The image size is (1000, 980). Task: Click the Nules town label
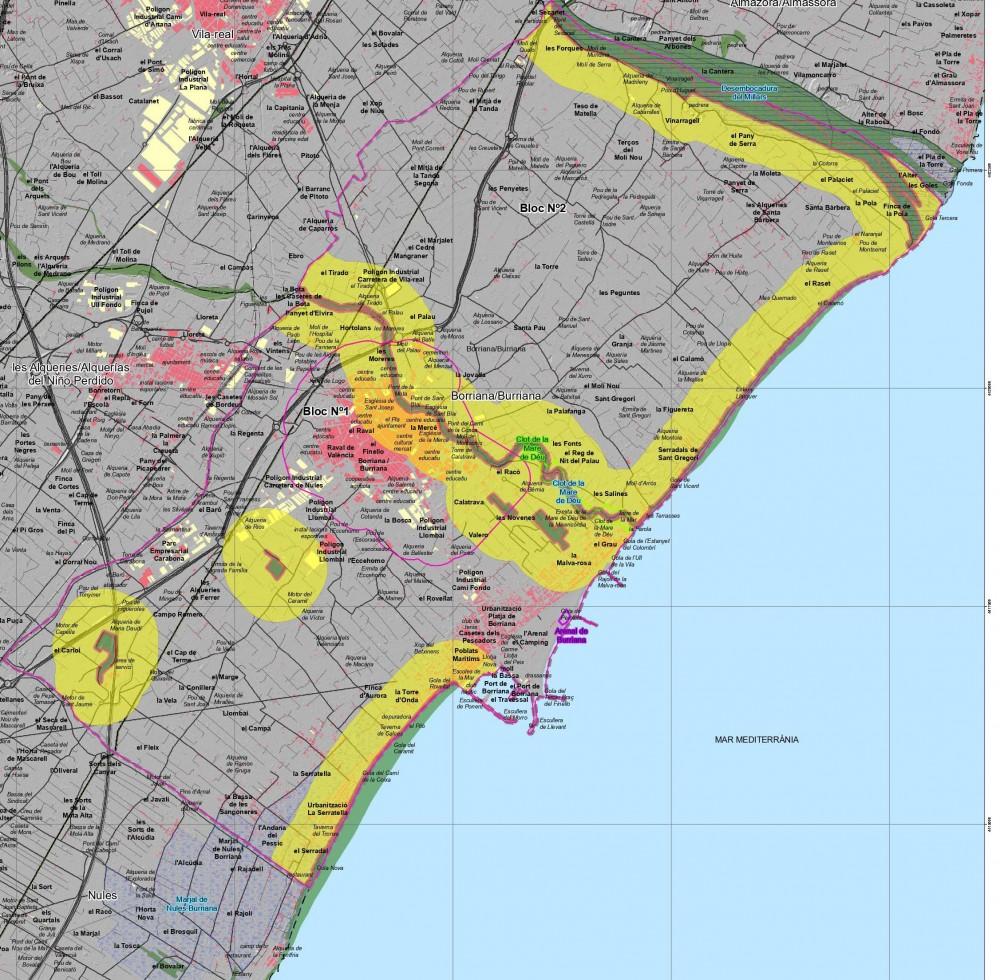pyautogui.click(x=102, y=895)
